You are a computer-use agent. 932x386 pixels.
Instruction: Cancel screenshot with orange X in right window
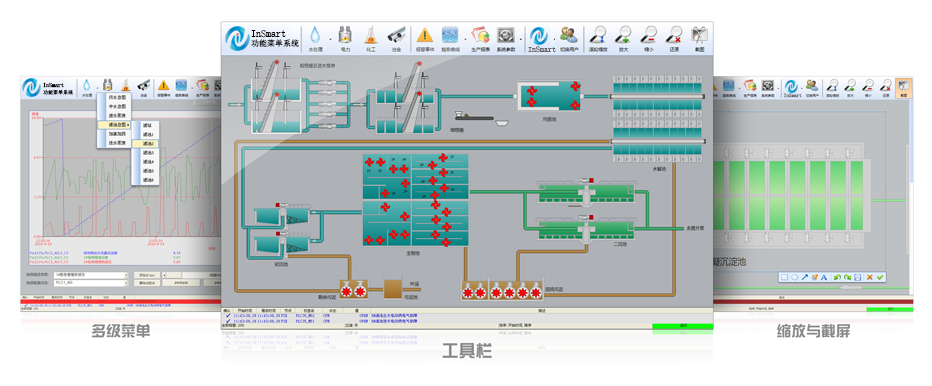tap(870, 277)
